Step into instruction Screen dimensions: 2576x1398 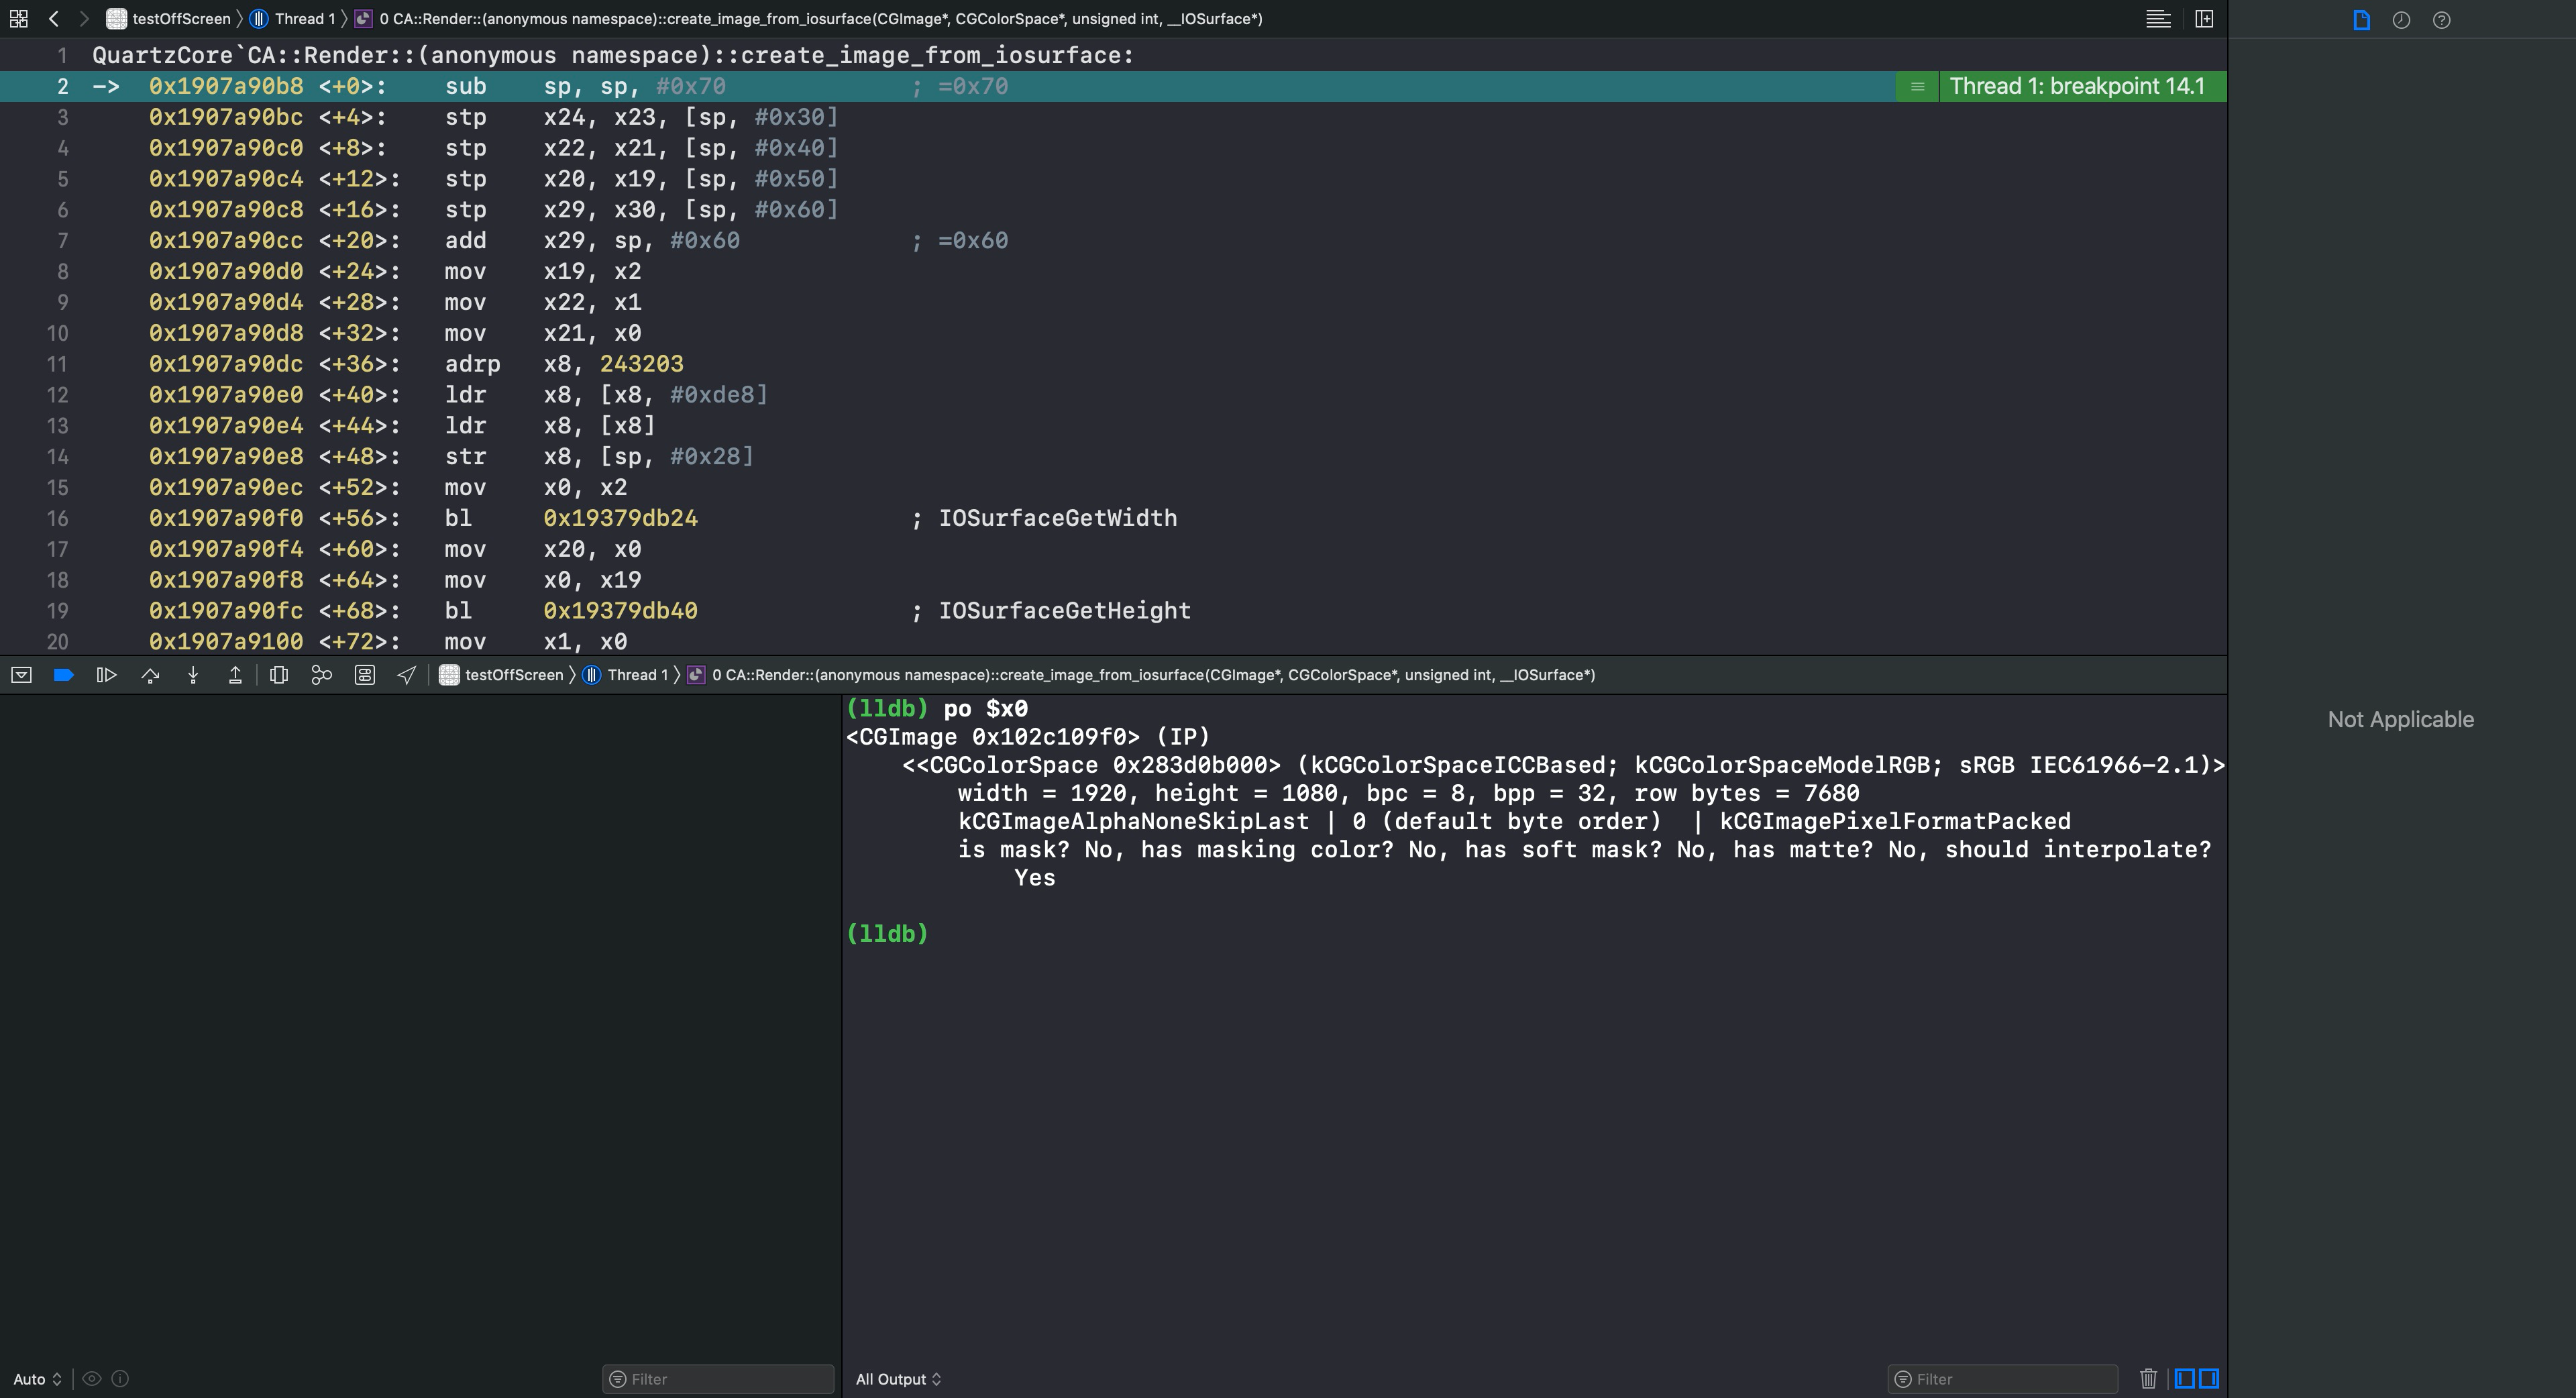(x=193, y=675)
